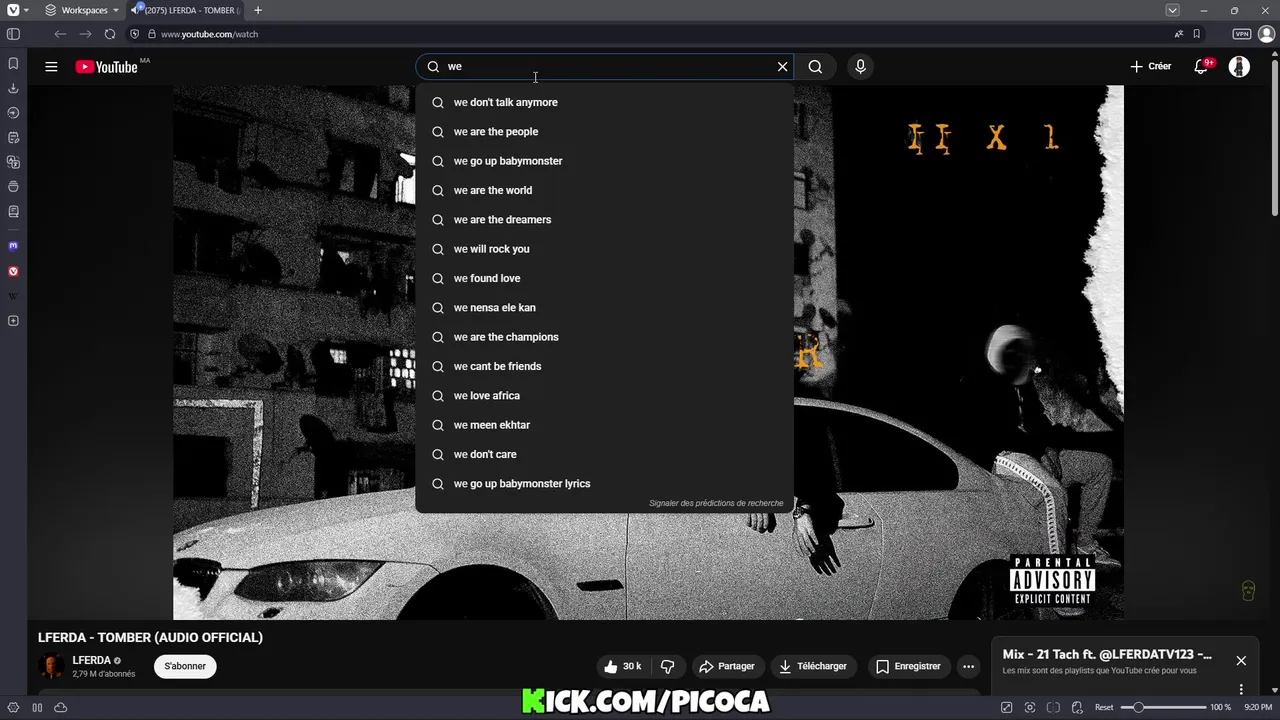Image resolution: width=1280 pixels, height=720 pixels.
Task: Choose "we go up babymonster lyrics" suggestion
Action: tap(604, 484)
